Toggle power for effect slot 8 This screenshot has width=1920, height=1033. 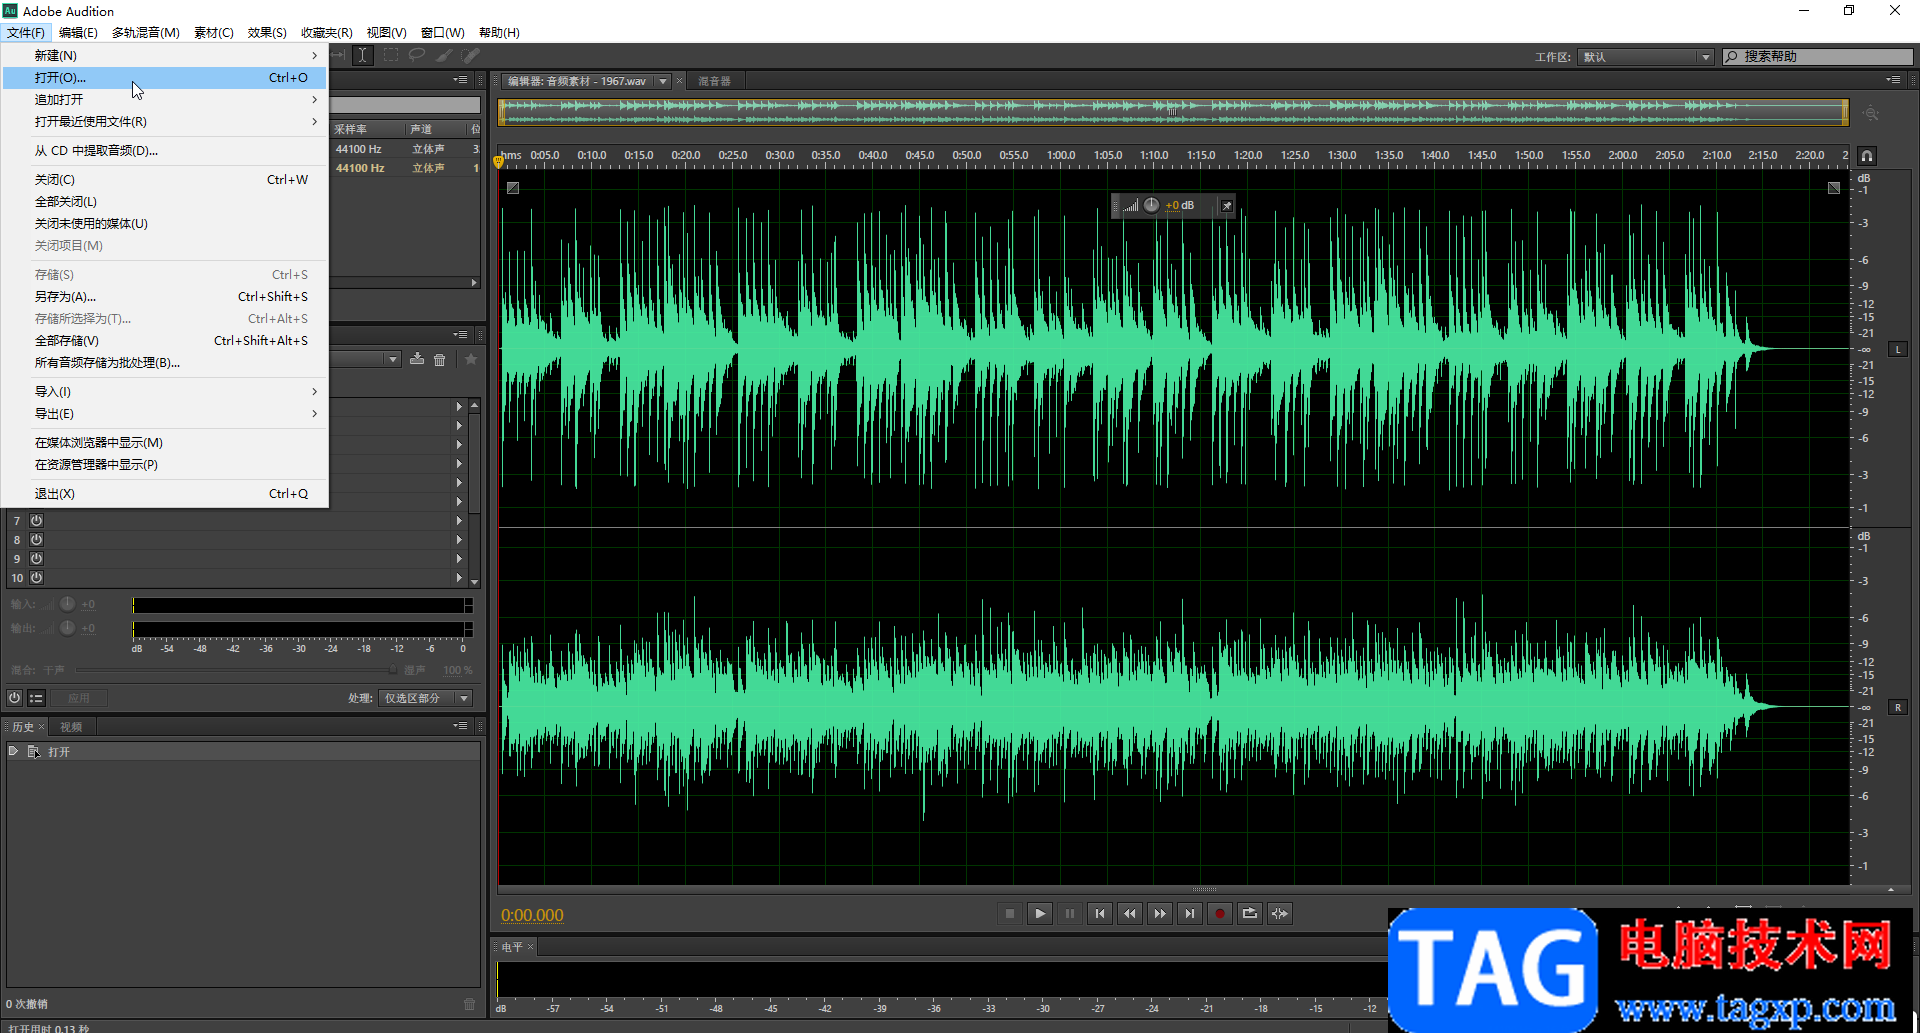(x=36, y=539)
